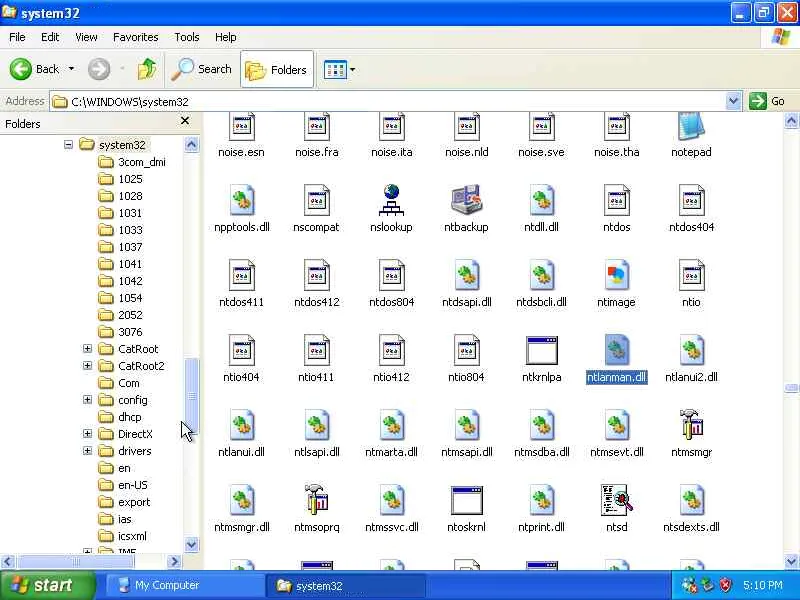Click the clock showing 5:10 PM
The height and width of the screenshot is (600, 800).
(x=763, y=585)
